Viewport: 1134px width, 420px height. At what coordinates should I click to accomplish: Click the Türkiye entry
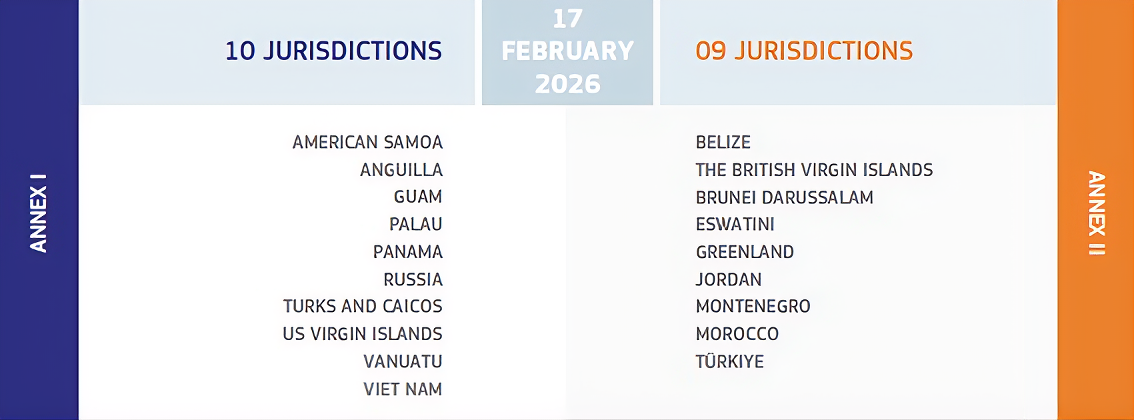pyautogui.click(x=730, y=361)
